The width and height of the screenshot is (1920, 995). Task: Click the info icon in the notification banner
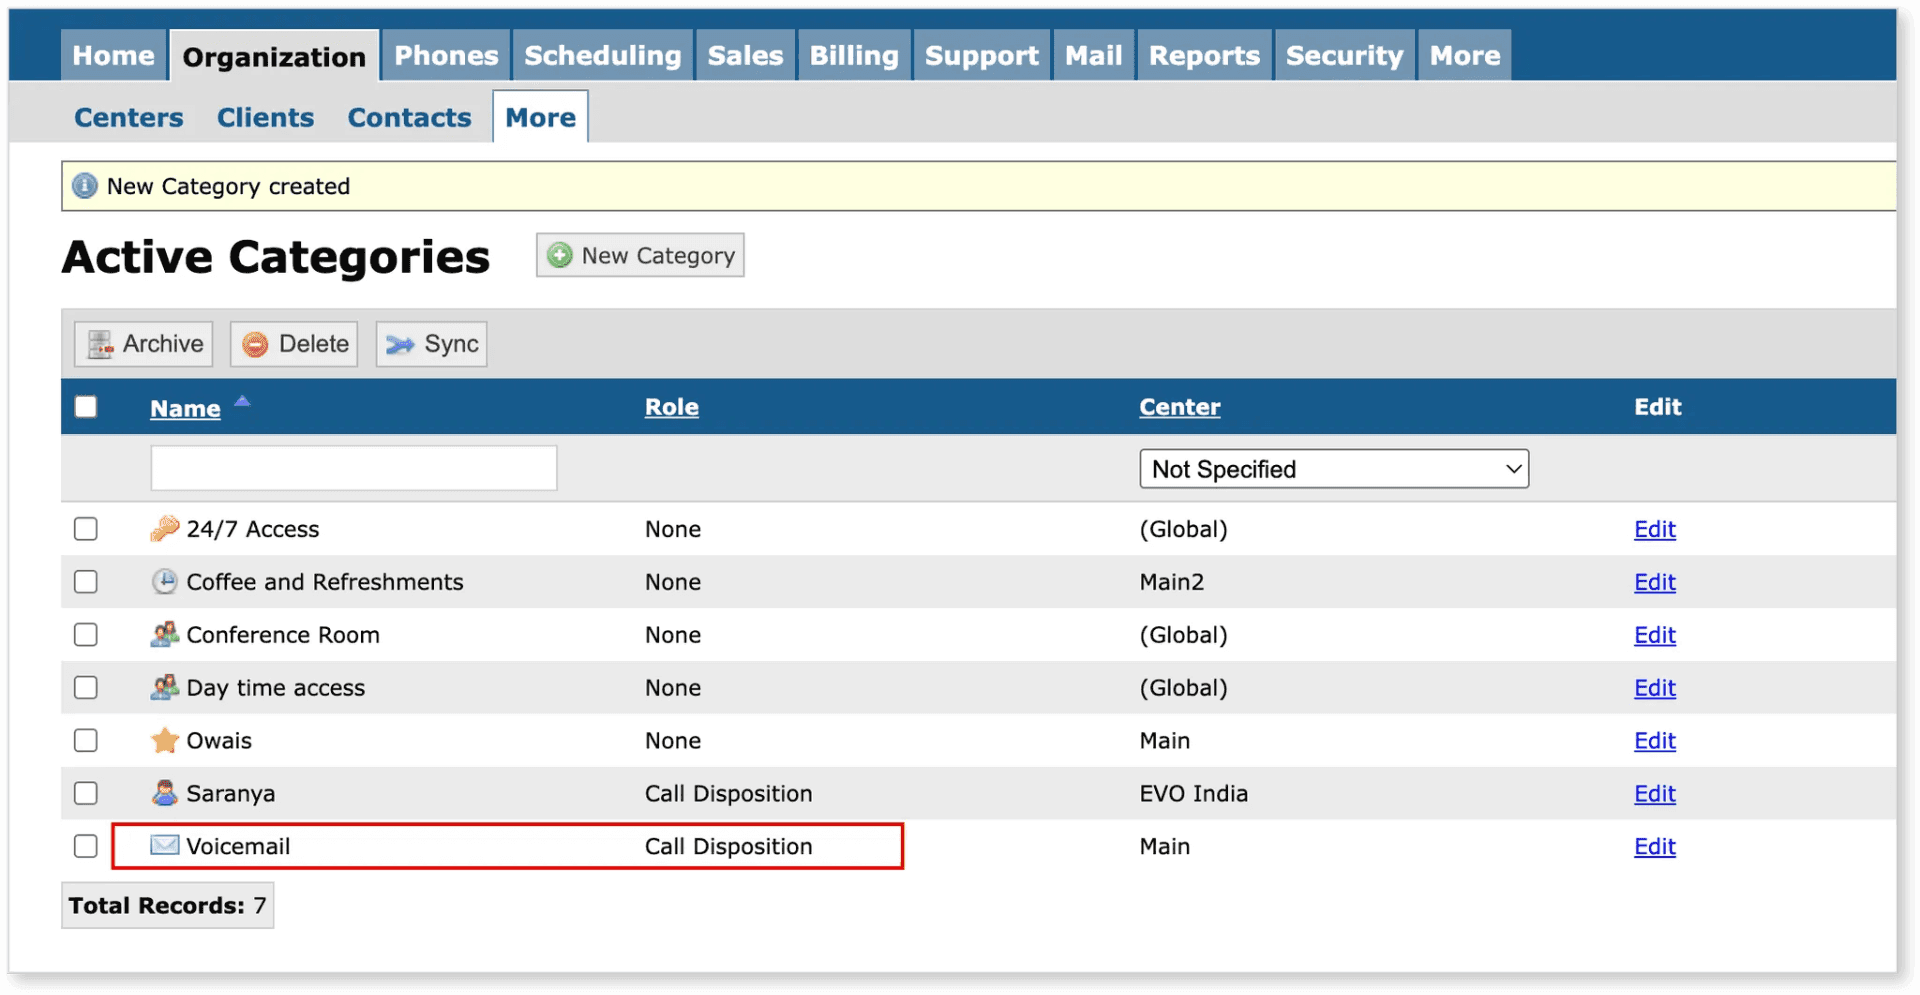85,186
